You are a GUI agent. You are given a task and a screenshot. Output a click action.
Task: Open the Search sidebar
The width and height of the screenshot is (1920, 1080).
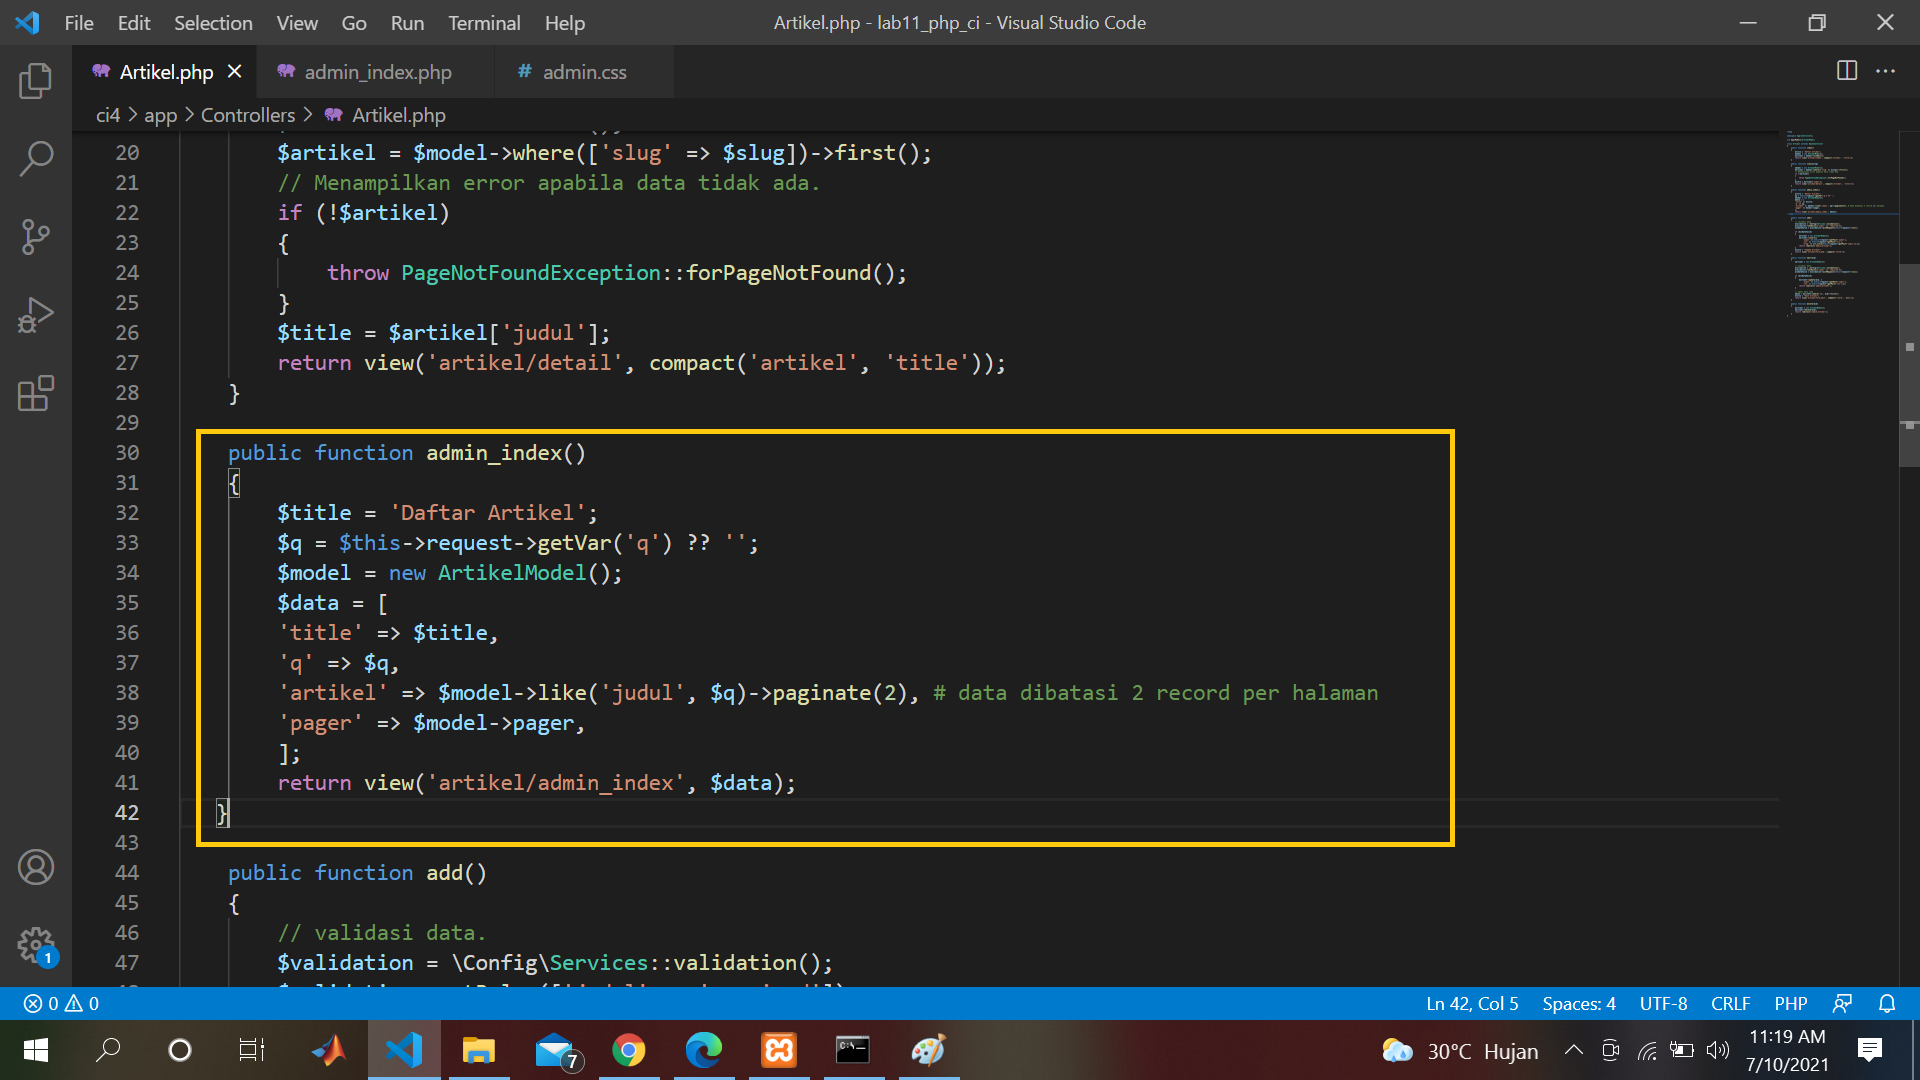pos(36,158)
